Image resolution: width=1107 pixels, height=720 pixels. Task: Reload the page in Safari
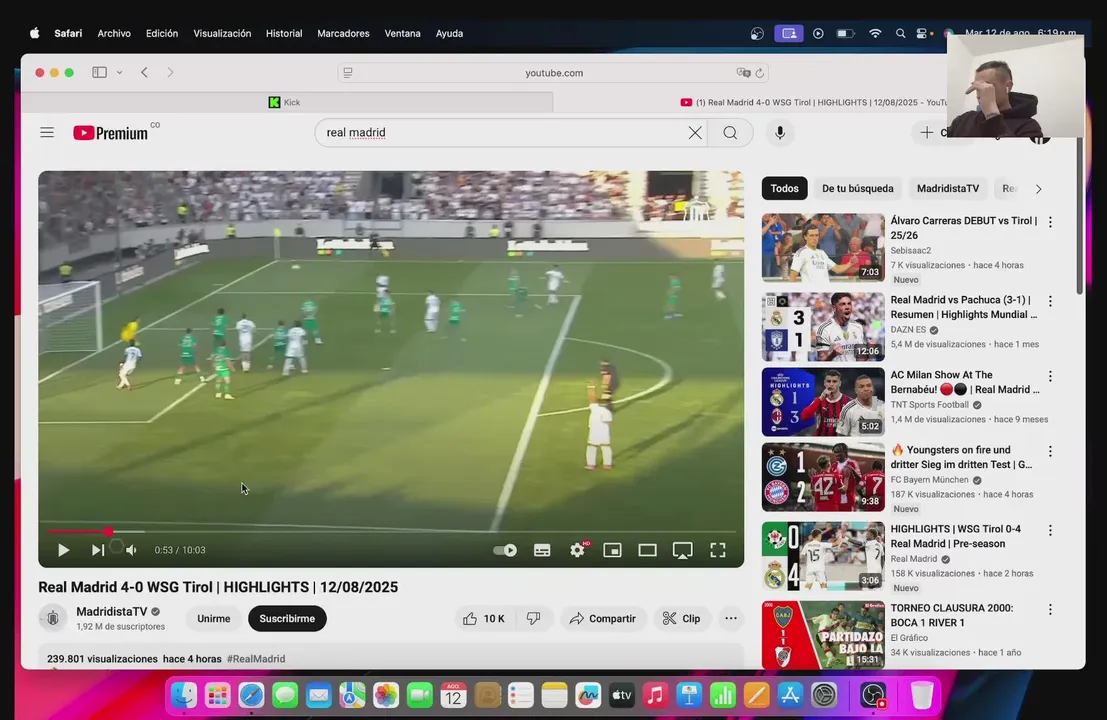[760, 73]
